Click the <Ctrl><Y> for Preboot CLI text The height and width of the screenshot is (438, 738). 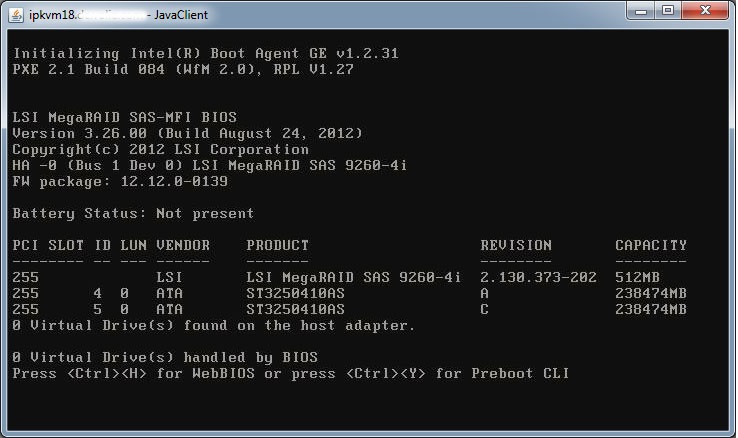point(457,374)
